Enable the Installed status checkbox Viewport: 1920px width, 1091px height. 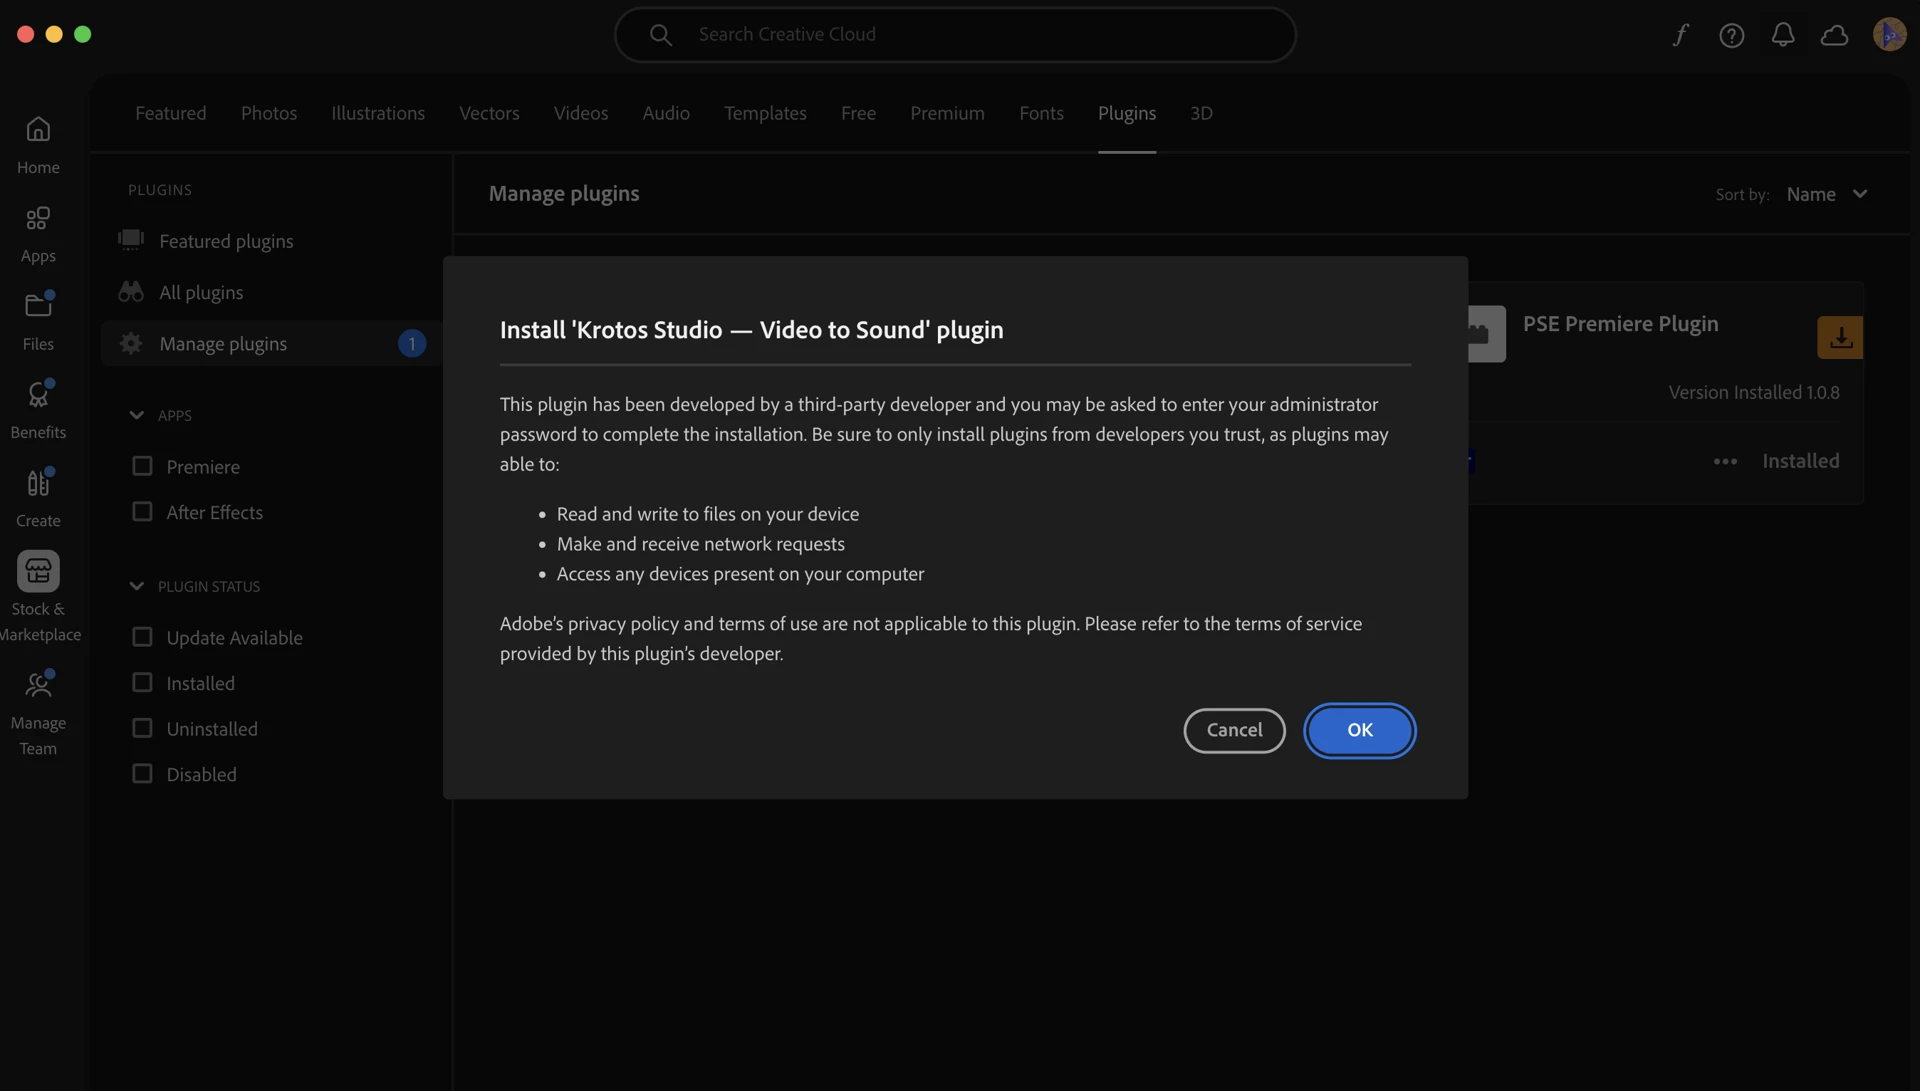coord(142,683)
